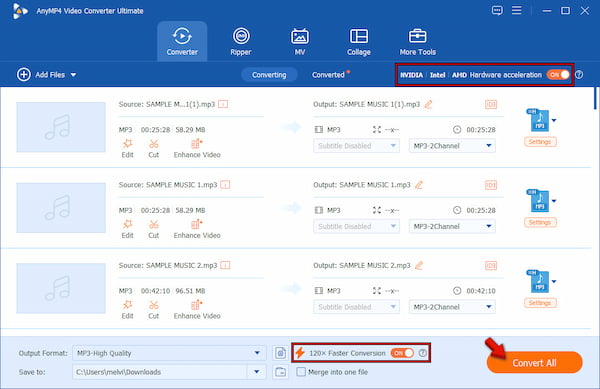Rename output SAMPLE MUSIC 2.mp3 pencil icon

(419, 265)
